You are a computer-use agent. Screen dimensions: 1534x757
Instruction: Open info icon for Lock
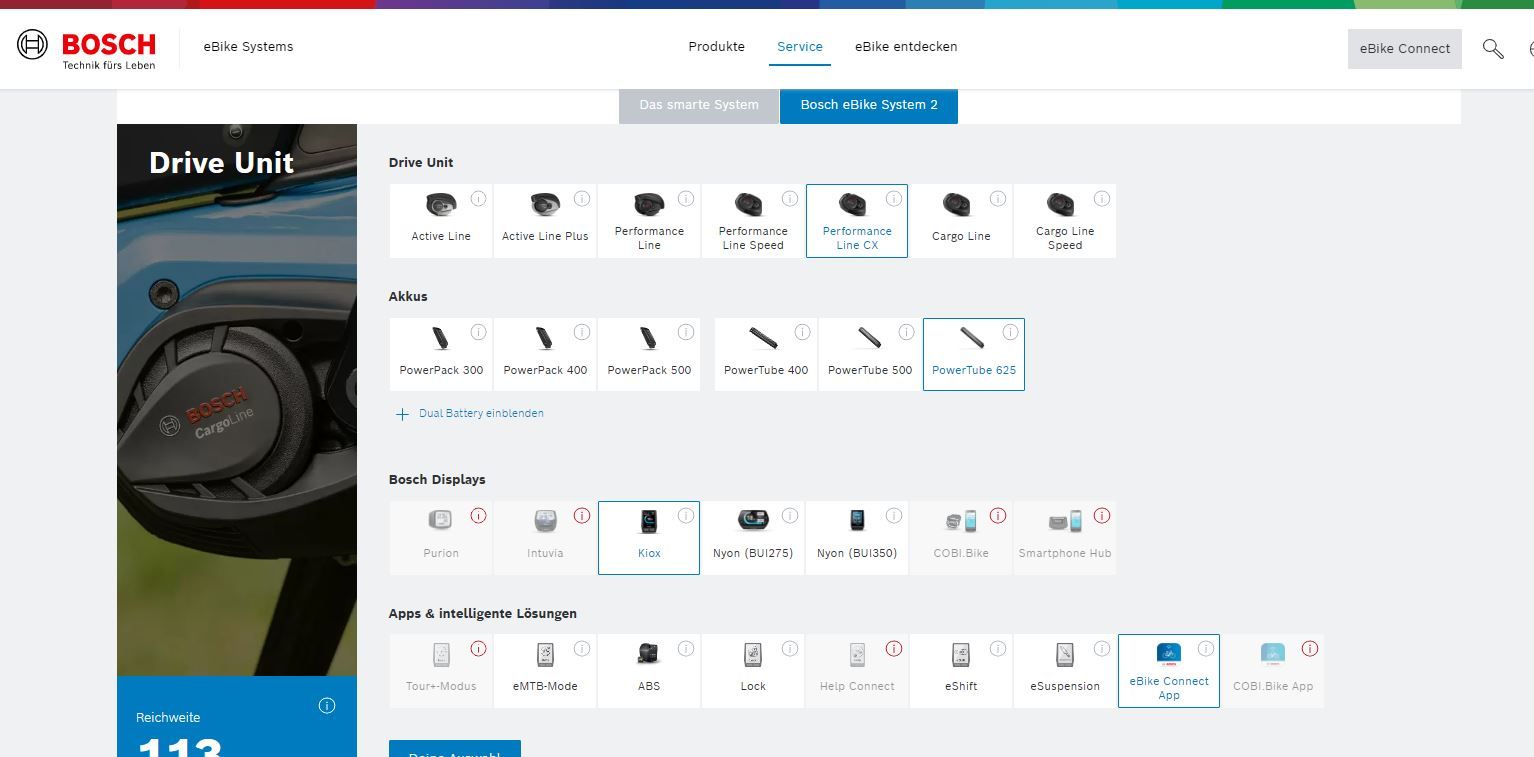point(790,648)
